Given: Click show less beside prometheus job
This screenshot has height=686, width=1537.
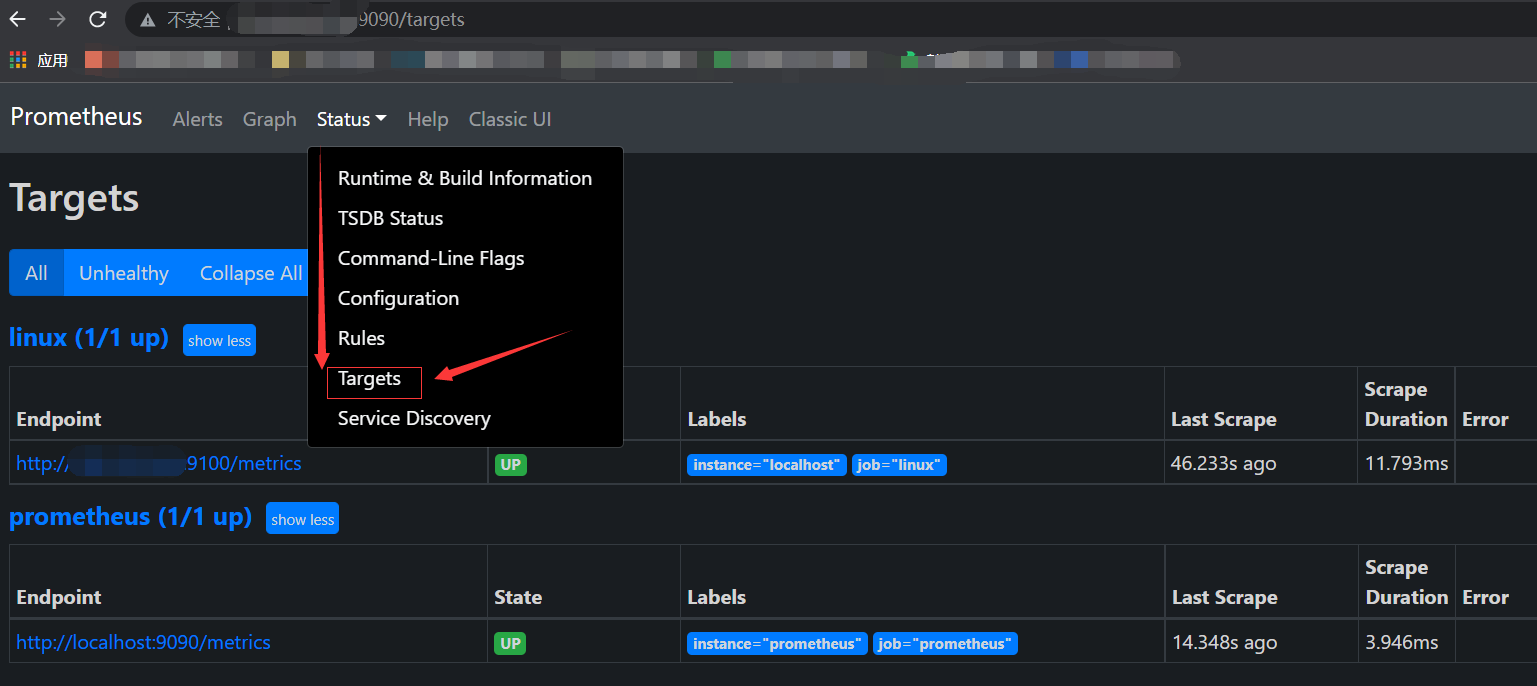Looking at the screenshot, I should tap(302, 519).
